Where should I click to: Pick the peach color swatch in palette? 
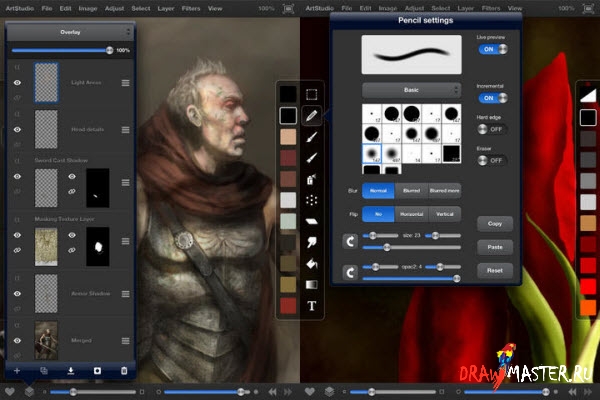[x=288, y=137]
